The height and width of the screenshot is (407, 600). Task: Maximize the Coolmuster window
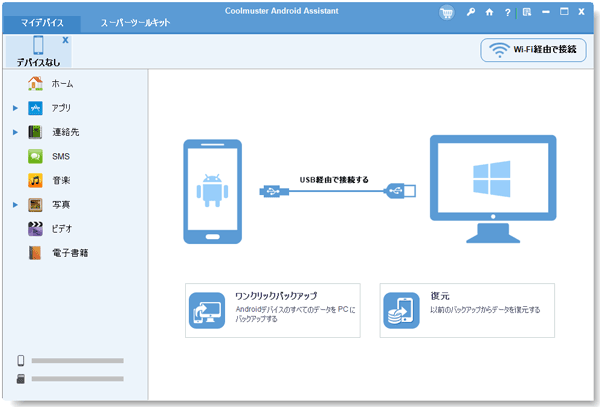coord(564,11)
